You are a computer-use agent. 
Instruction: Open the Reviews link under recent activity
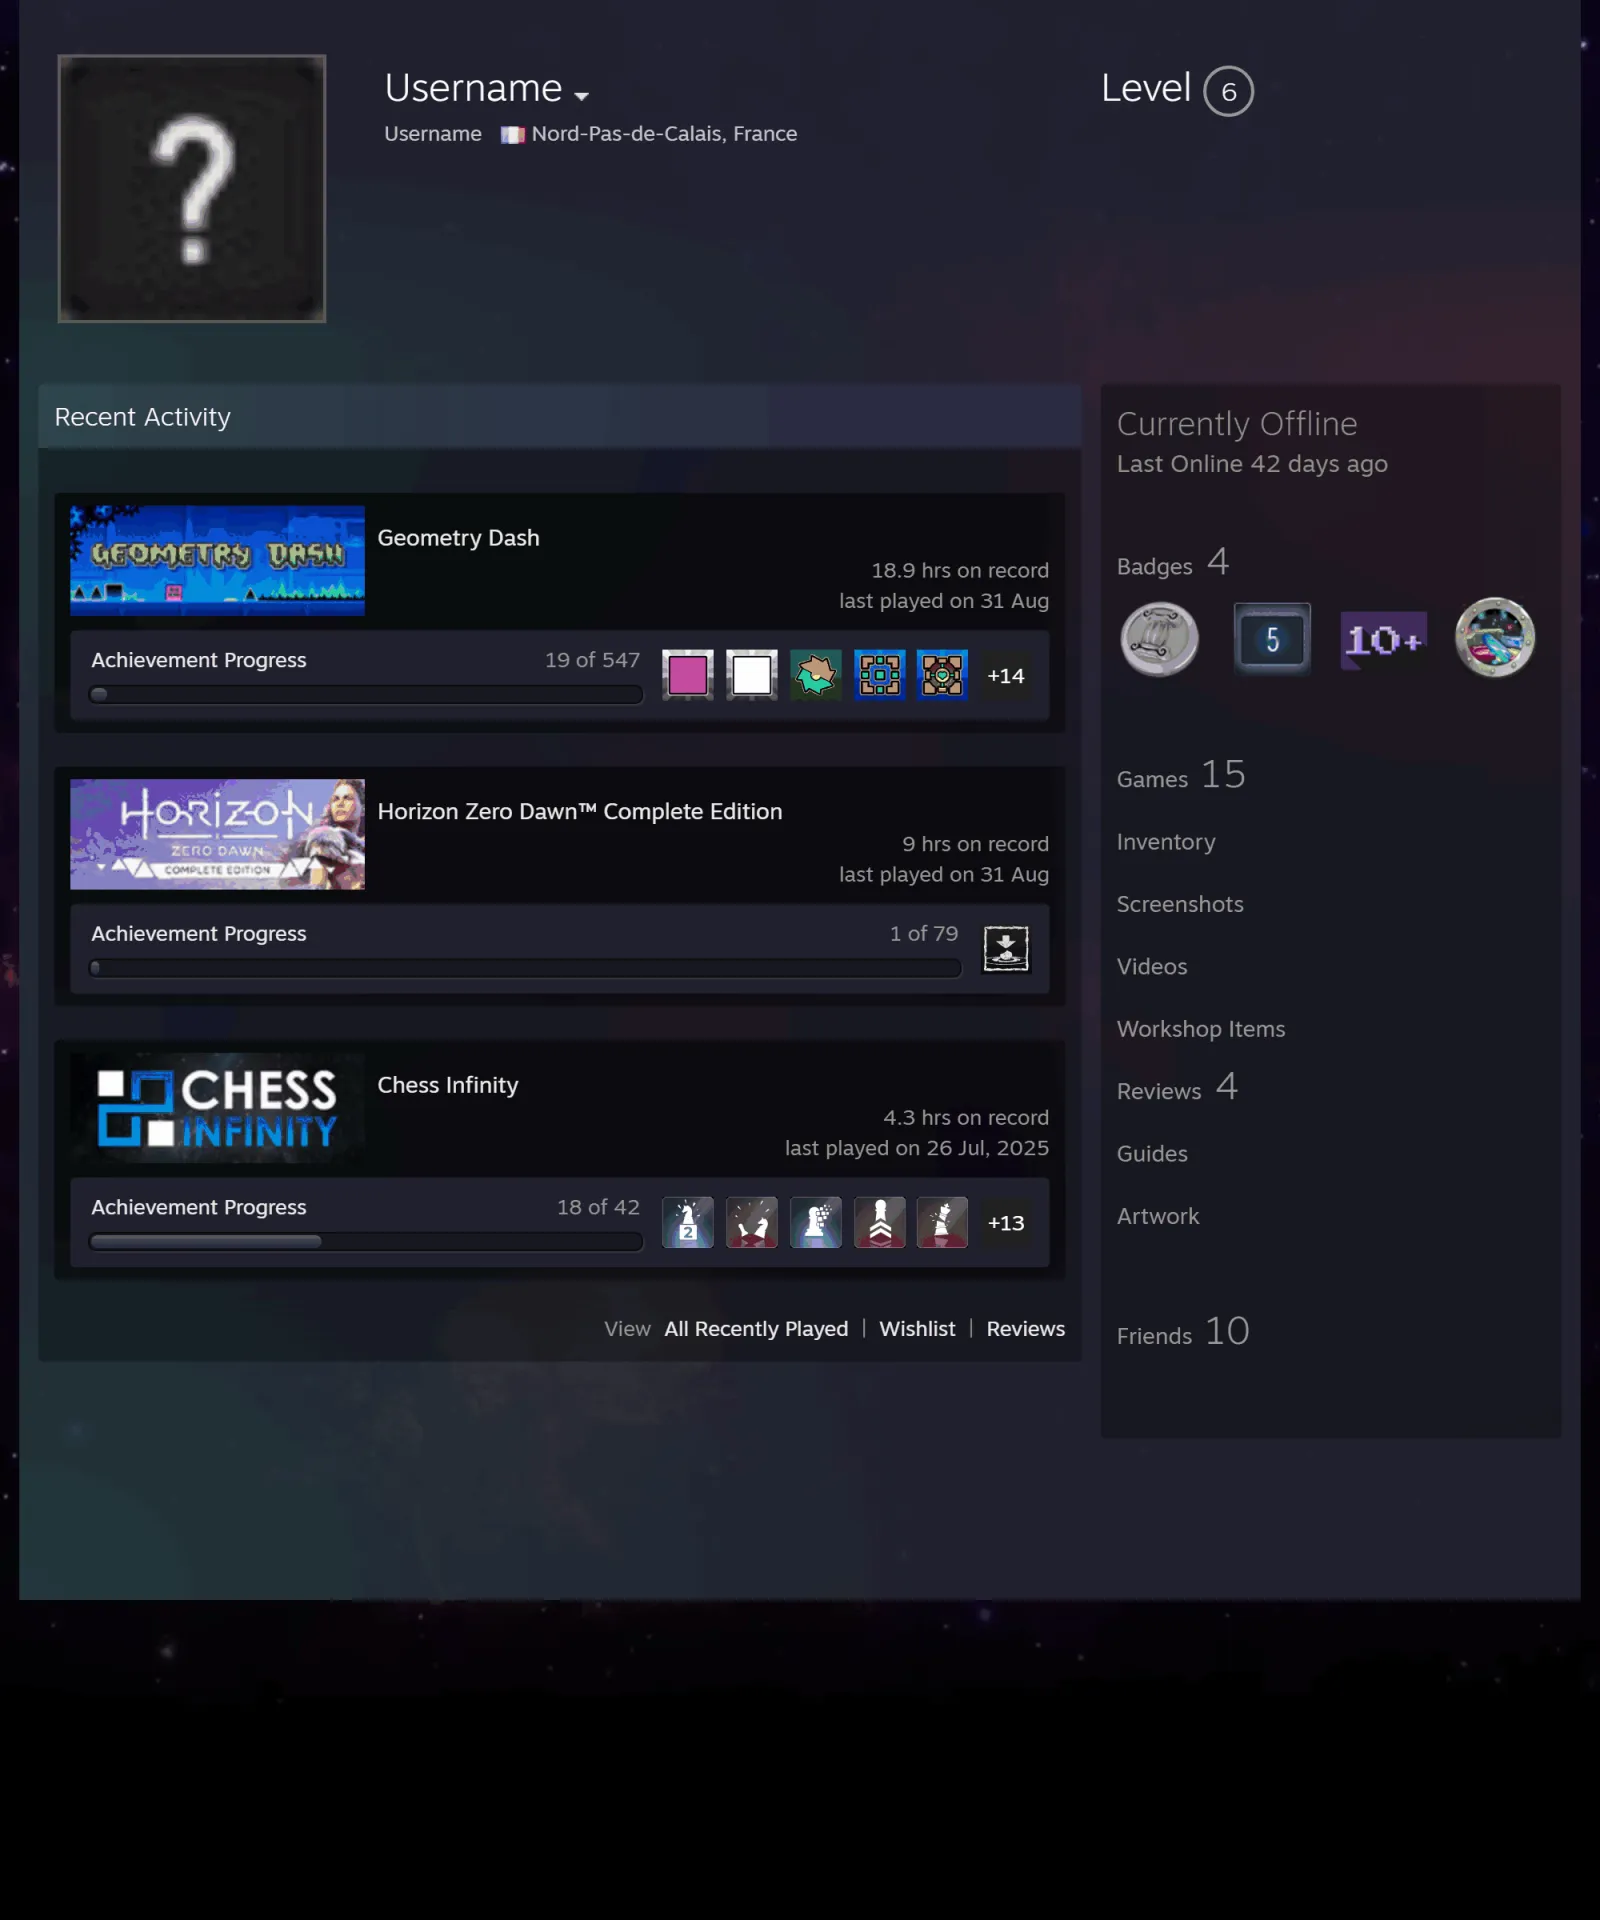tap(1026, 1329)
